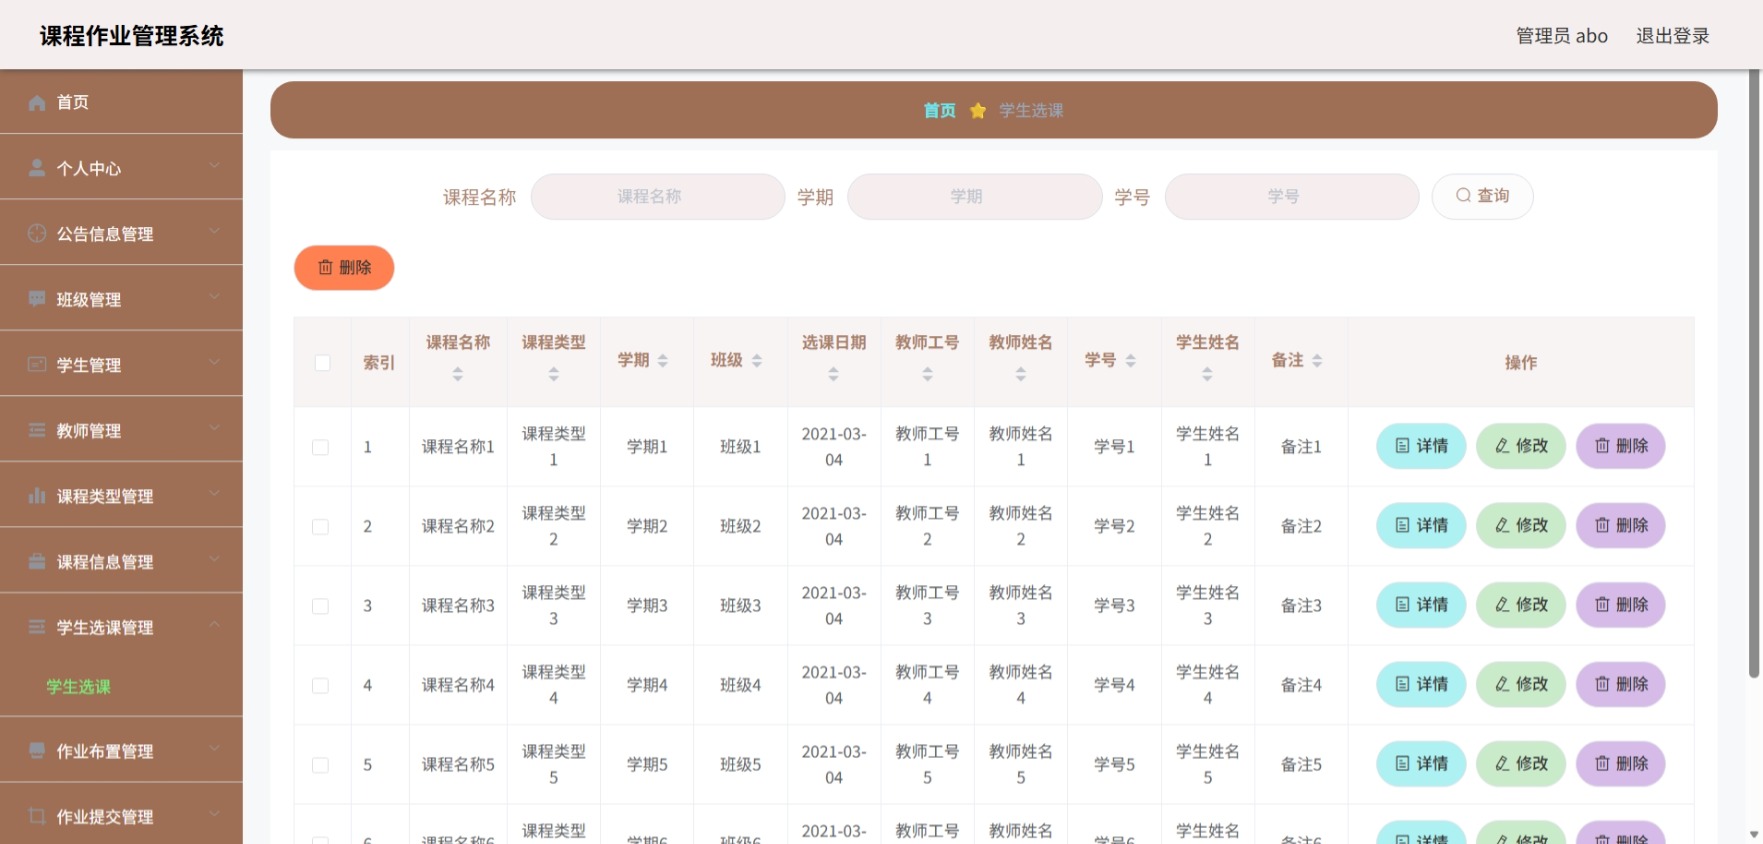Viewport: 1763px width, 844px height.
Task: Sort by 课程名称 using its sort arrows
Action: 458,374
